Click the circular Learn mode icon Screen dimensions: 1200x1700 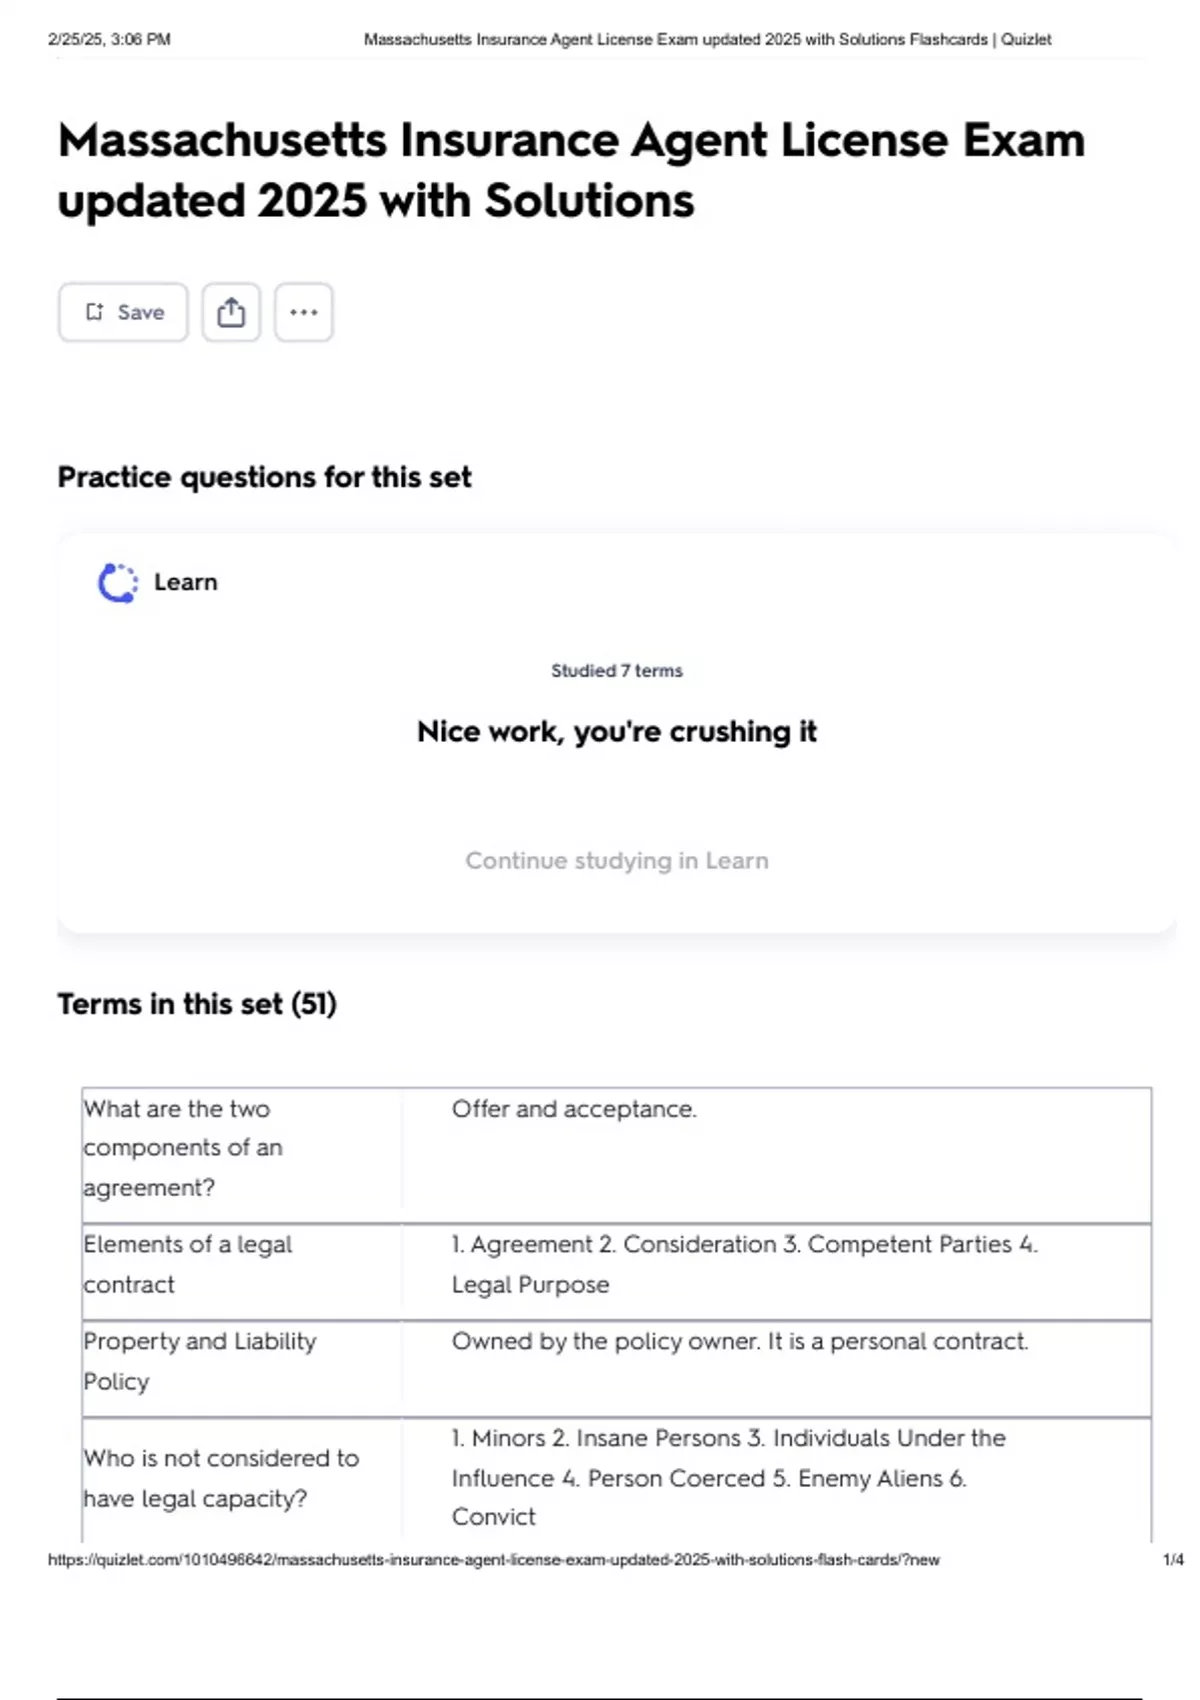pyautogui.click(x=118, y=583)
